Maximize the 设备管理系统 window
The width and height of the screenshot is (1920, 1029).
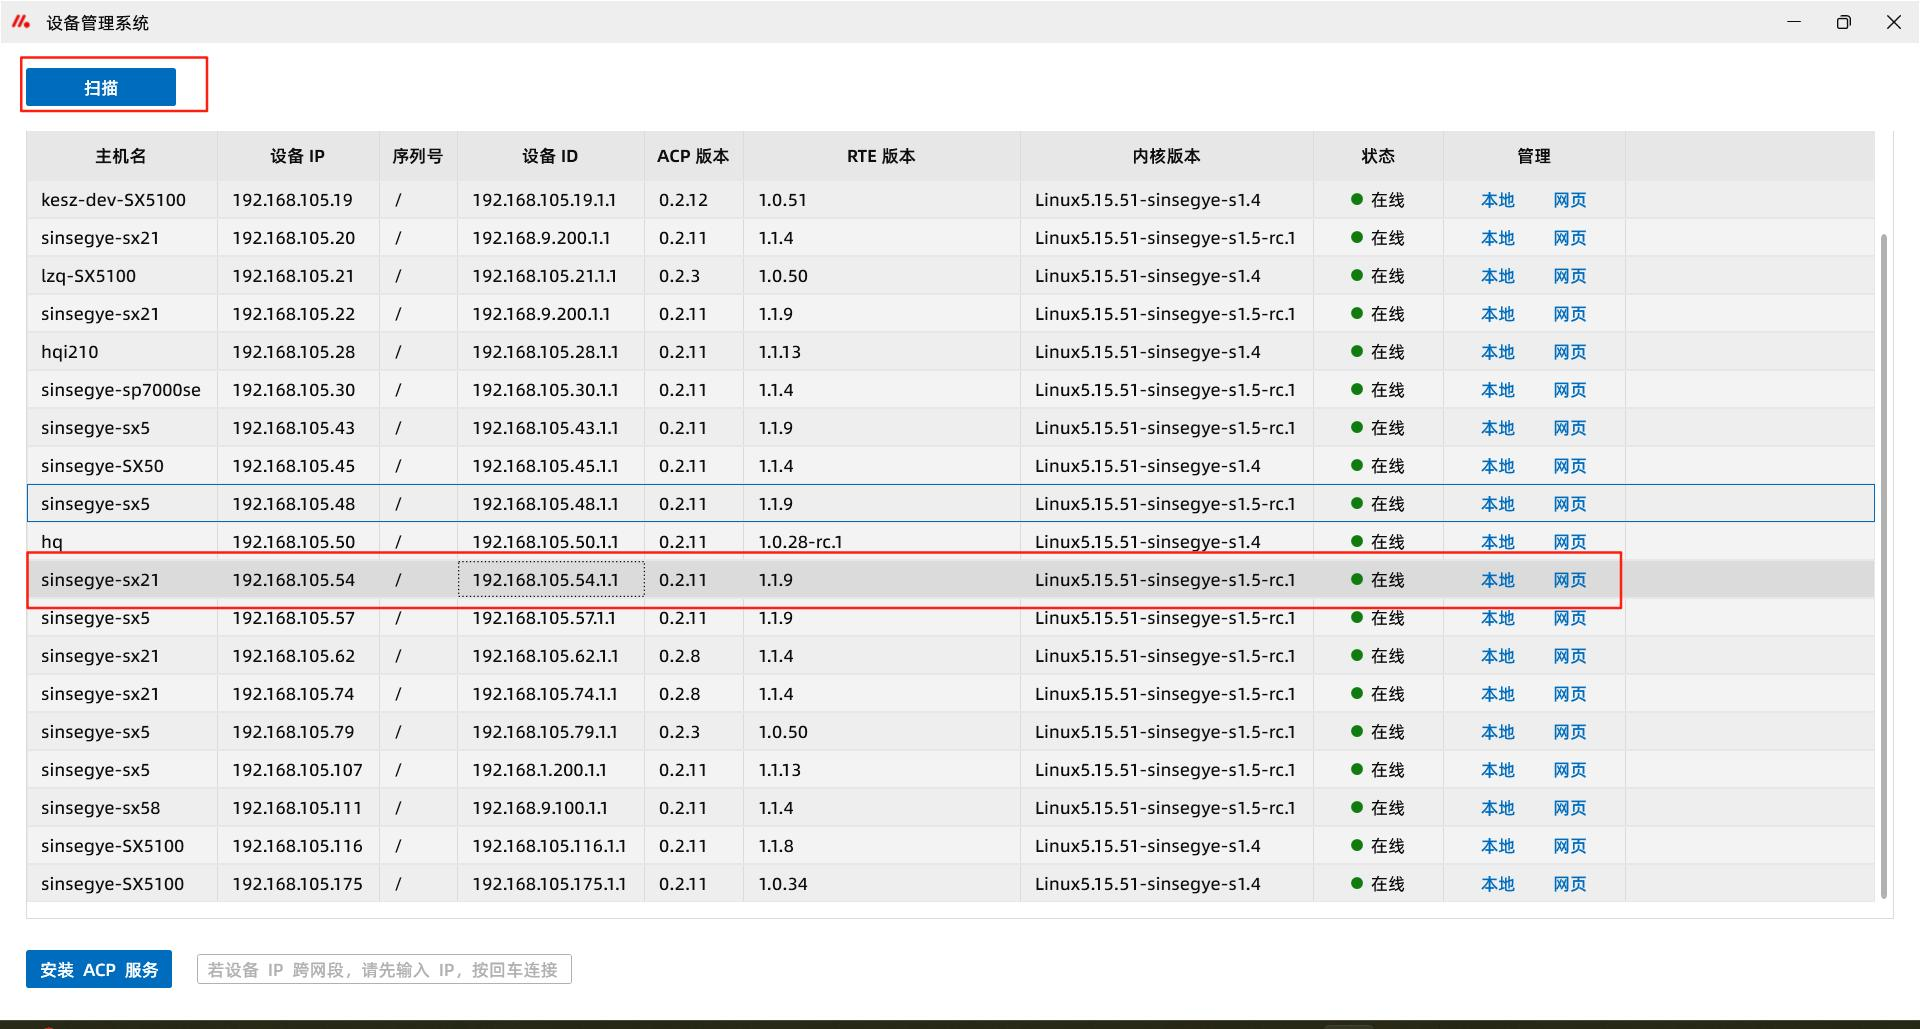pyautogui.click(x=1844, y=22)
